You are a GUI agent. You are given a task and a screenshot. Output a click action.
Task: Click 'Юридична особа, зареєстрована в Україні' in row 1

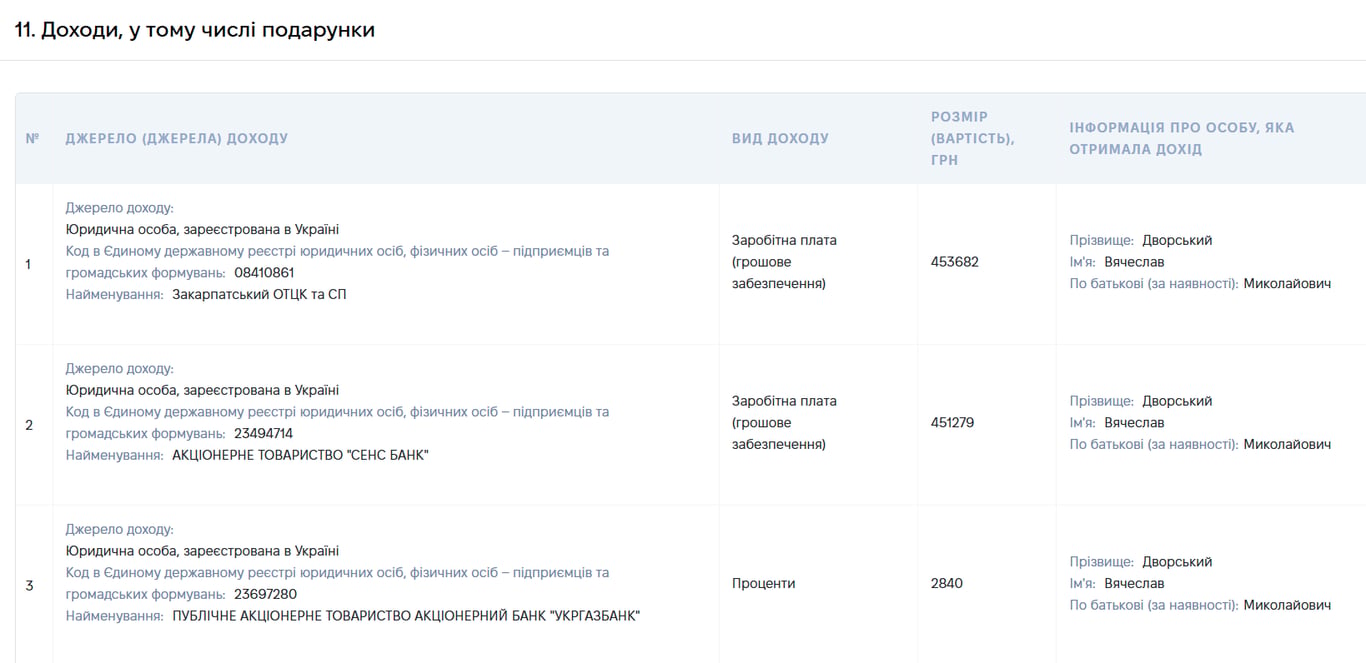tap(202, 229)
